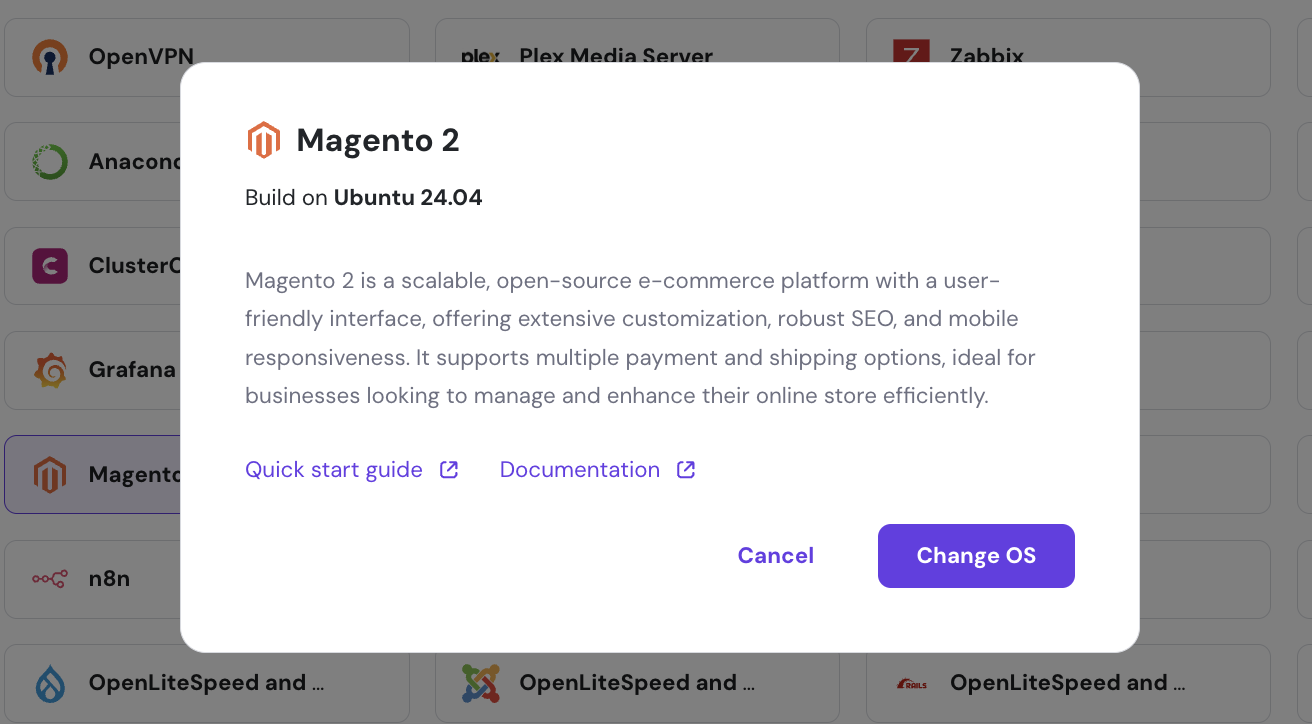Select the Anaconda template icon
Image resolution: width=1312 pixels, height=724 pixels.
tap(50, 161)
